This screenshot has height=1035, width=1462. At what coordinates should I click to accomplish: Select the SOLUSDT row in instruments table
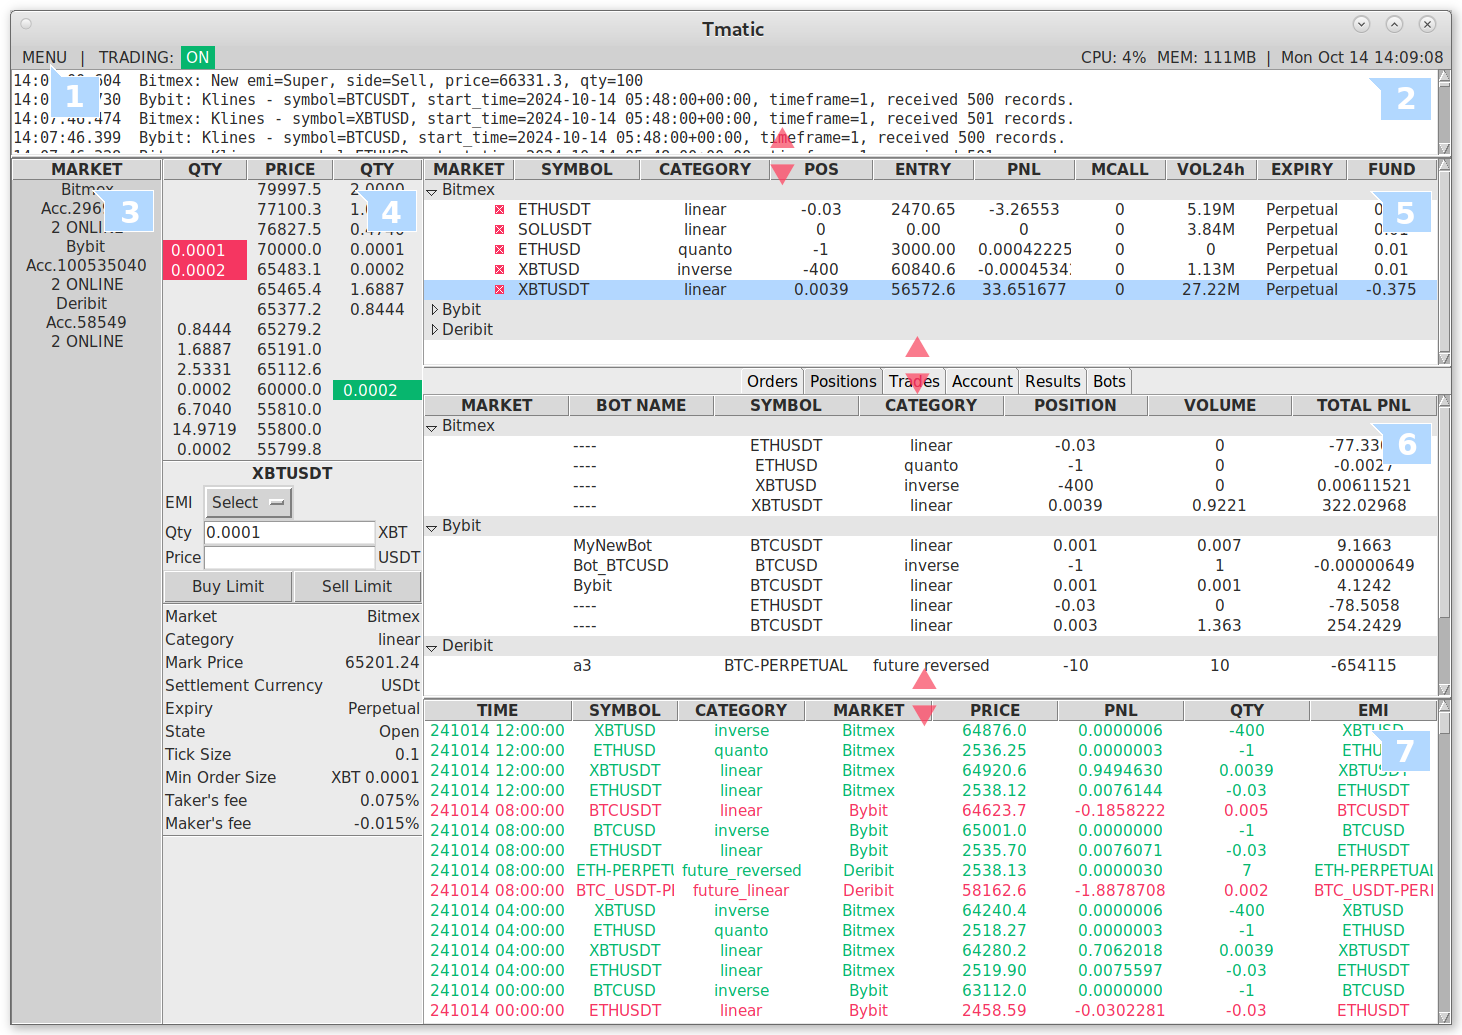931,230
